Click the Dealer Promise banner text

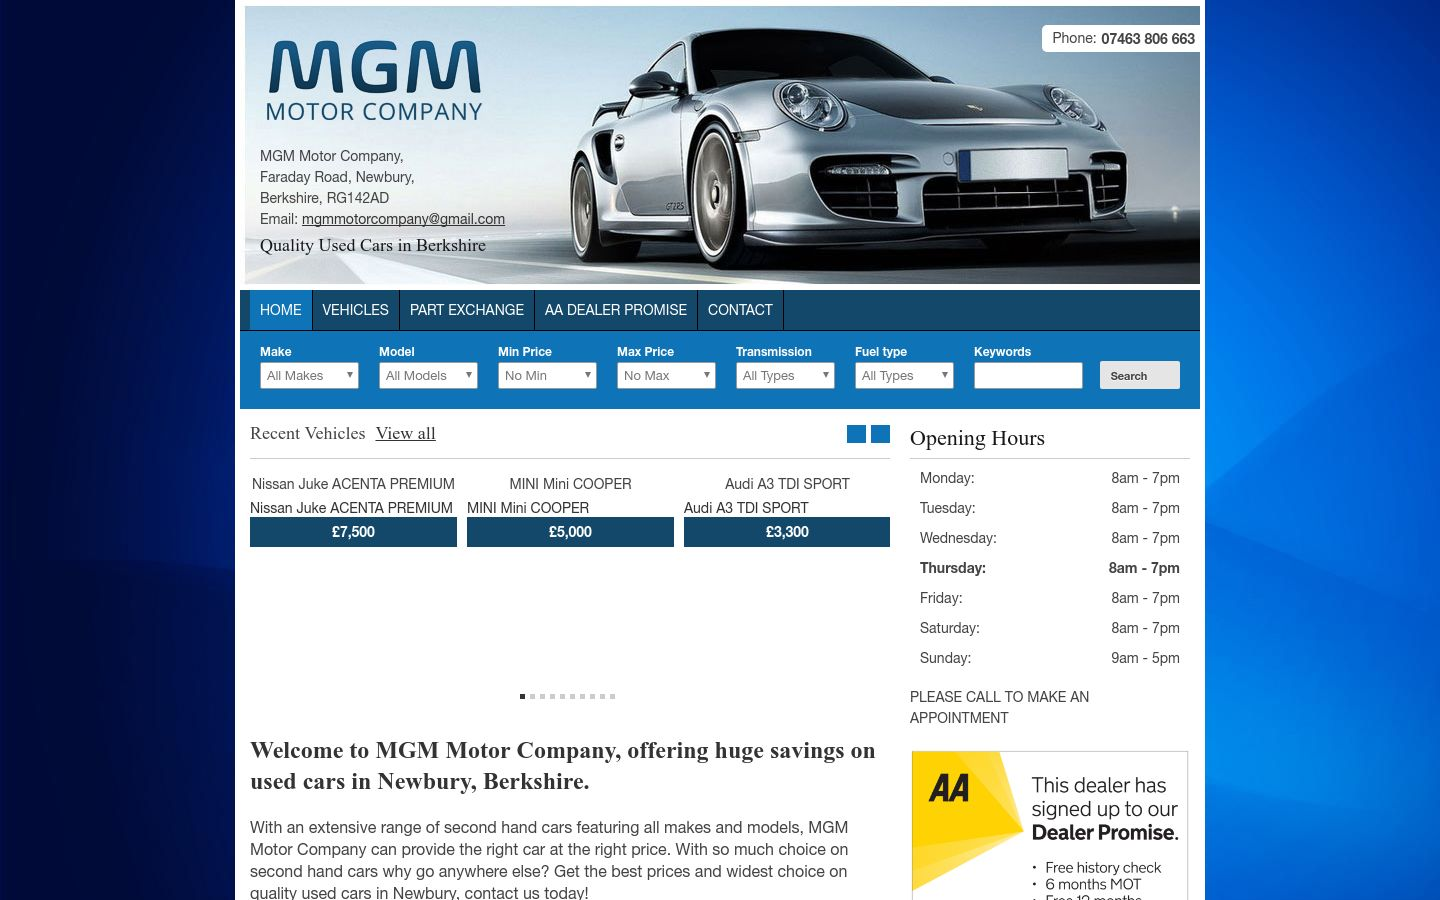click(1105, 809)
